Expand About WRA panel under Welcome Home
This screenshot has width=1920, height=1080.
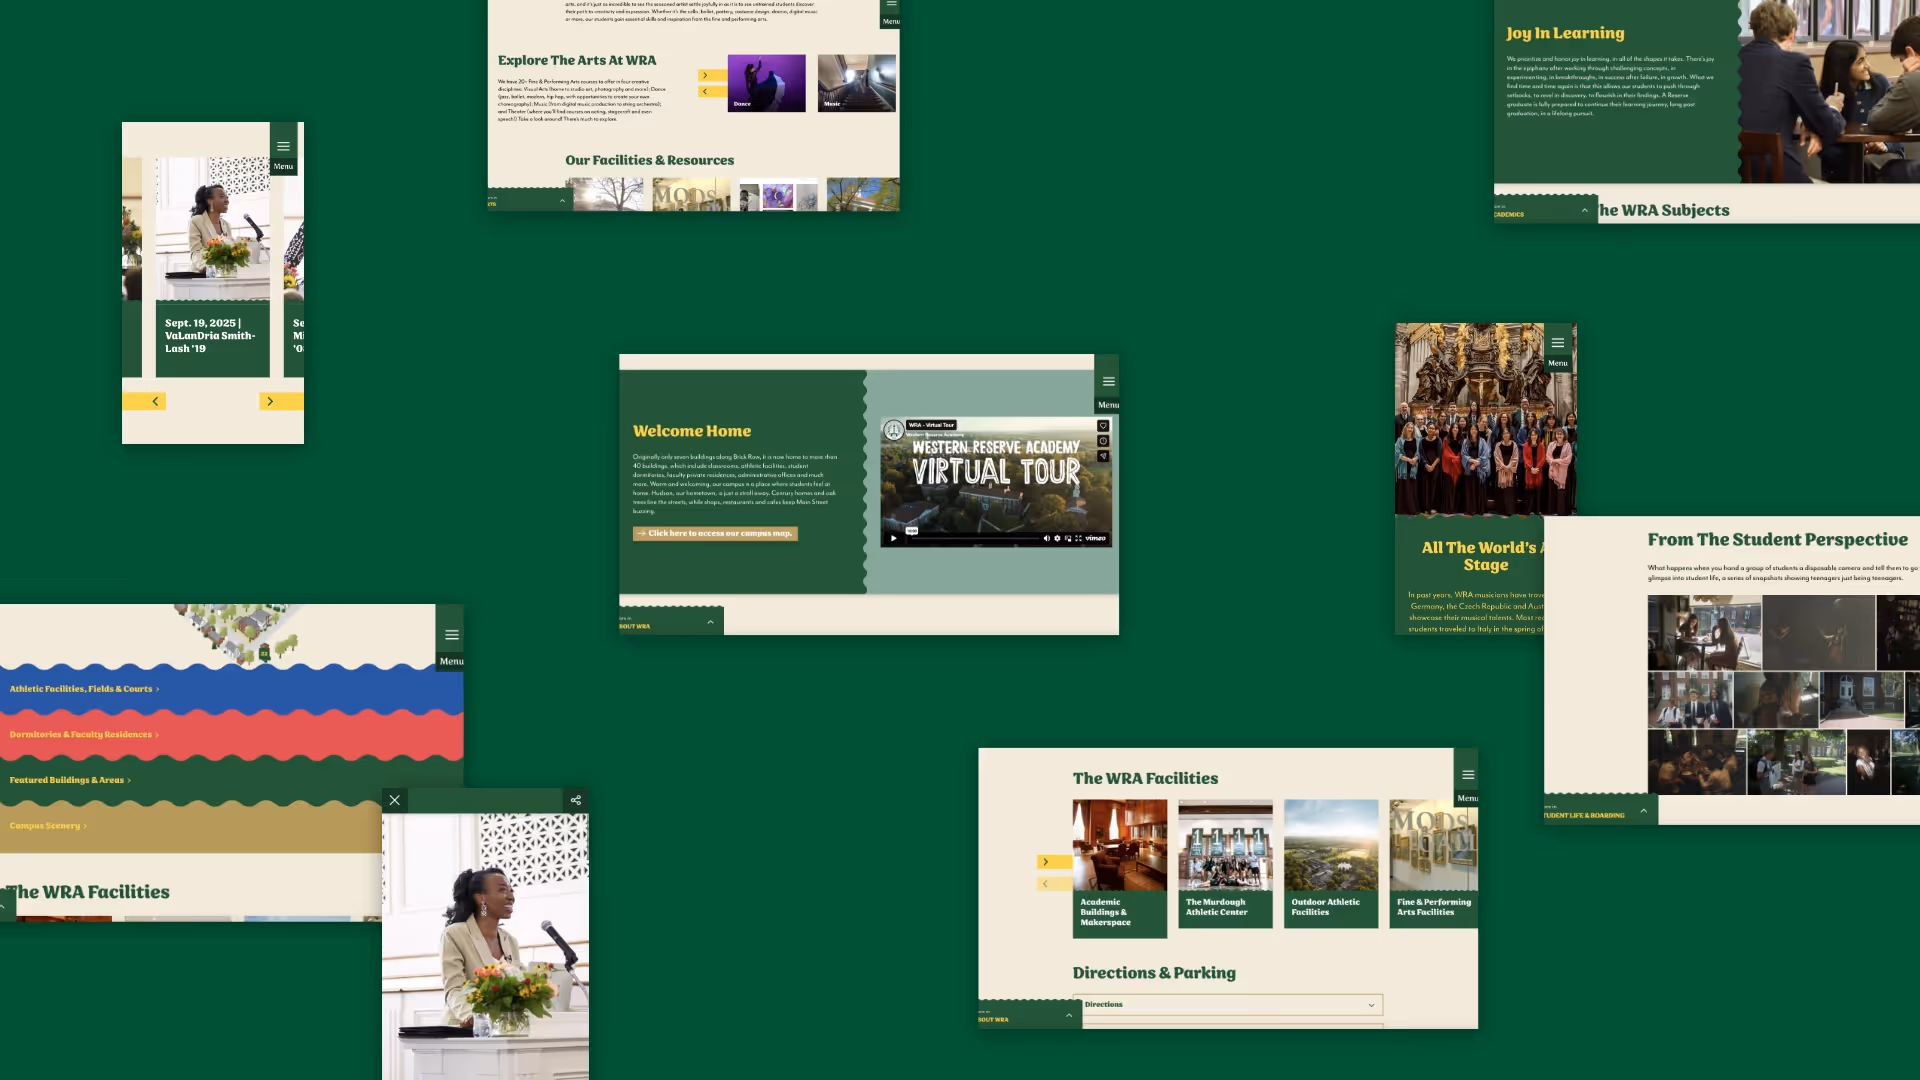[710, 622]
